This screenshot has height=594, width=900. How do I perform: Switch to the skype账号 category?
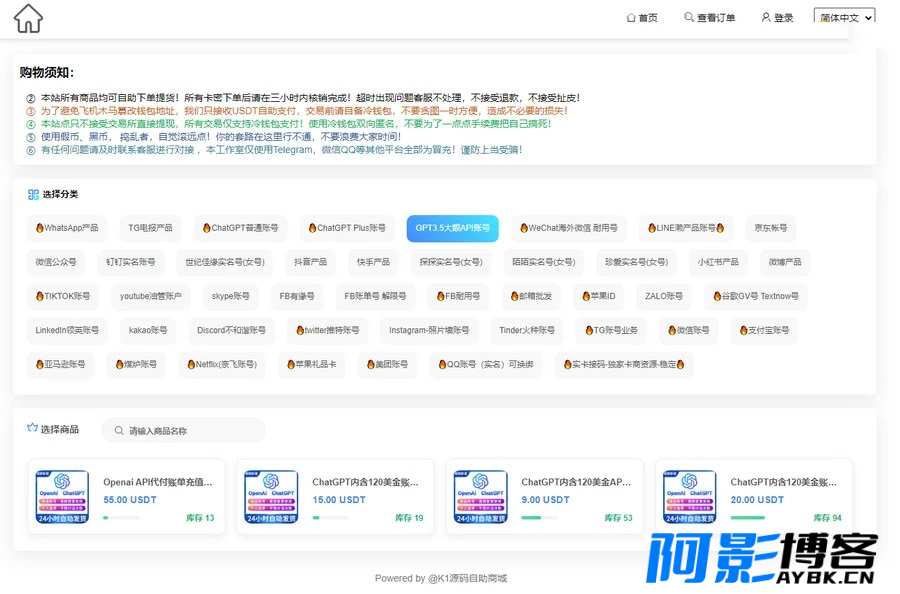click(230, 296)
